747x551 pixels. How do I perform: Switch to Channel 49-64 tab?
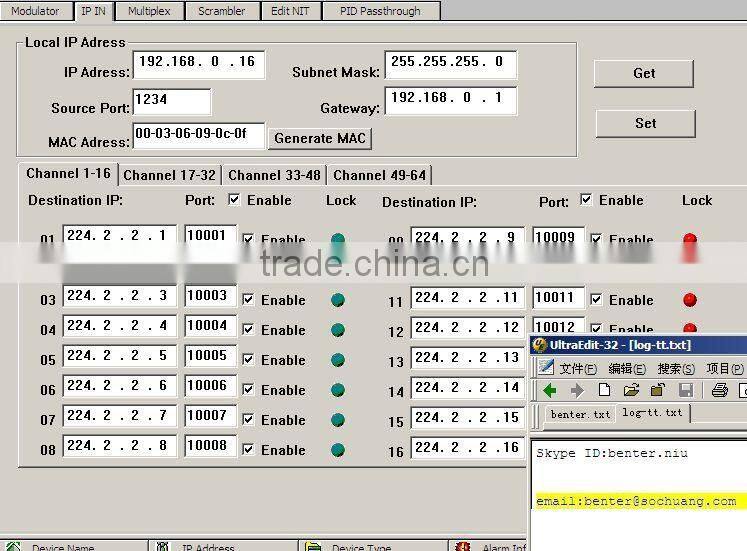pos(379,175)
